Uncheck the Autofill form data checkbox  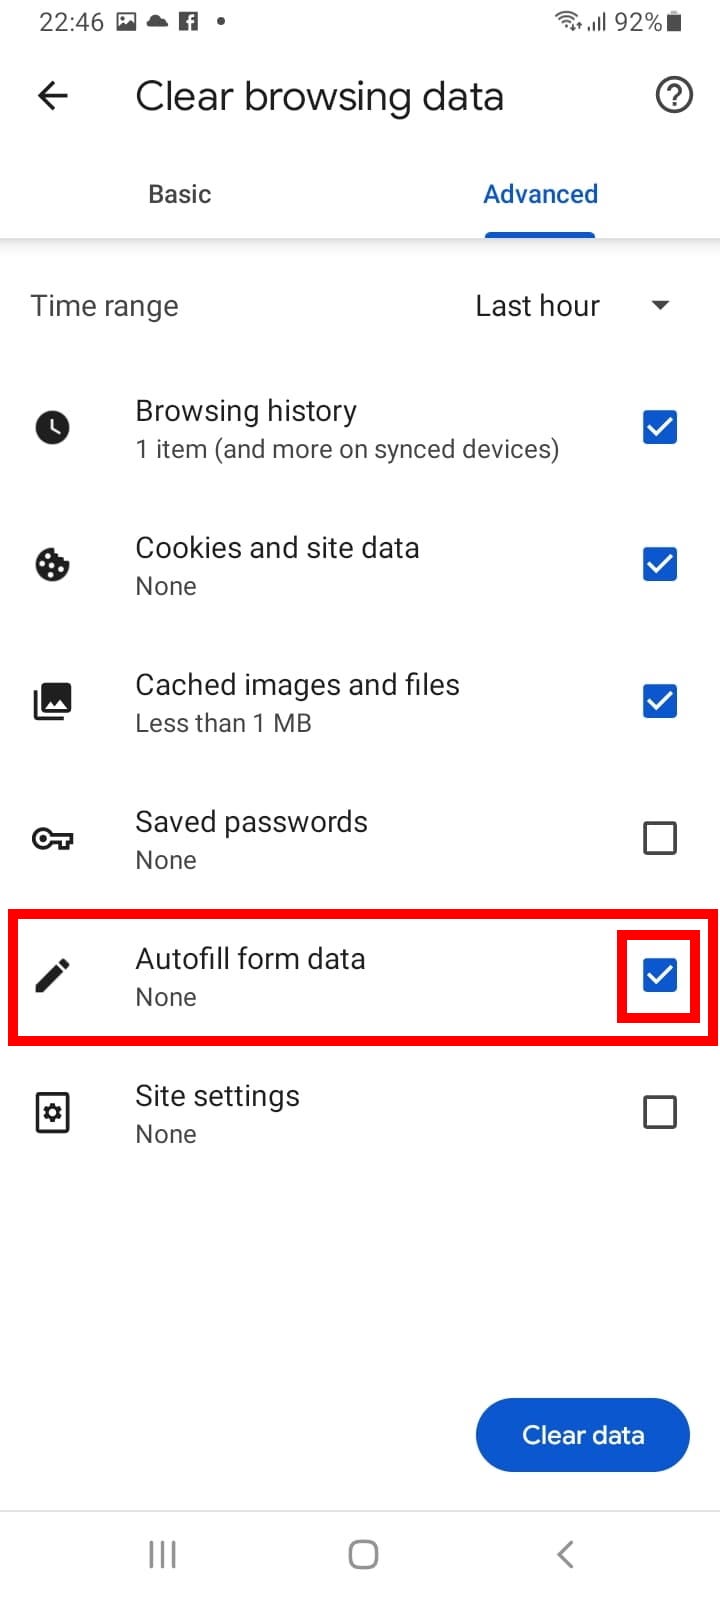click(x=659, y=975)
